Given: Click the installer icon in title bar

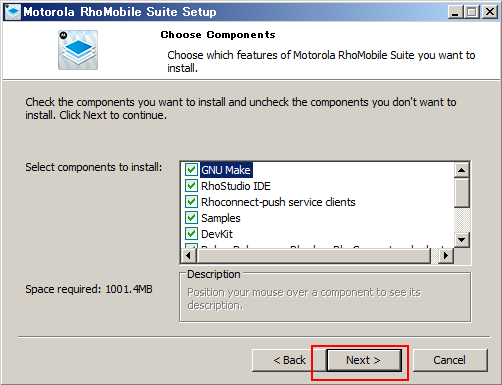Looking at the screenshot, I should 13,12.
